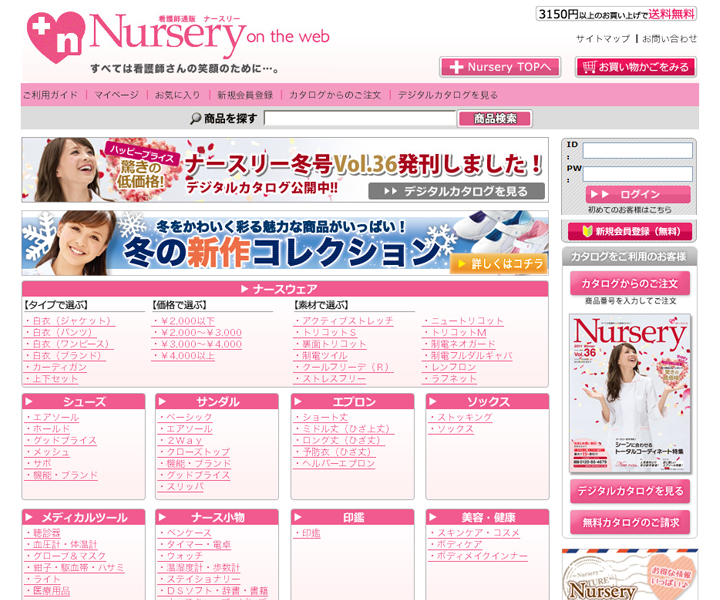Open the shopping cart お買い物かごをみる
This screenshot has height=600, width=720.
click(636, 67)
